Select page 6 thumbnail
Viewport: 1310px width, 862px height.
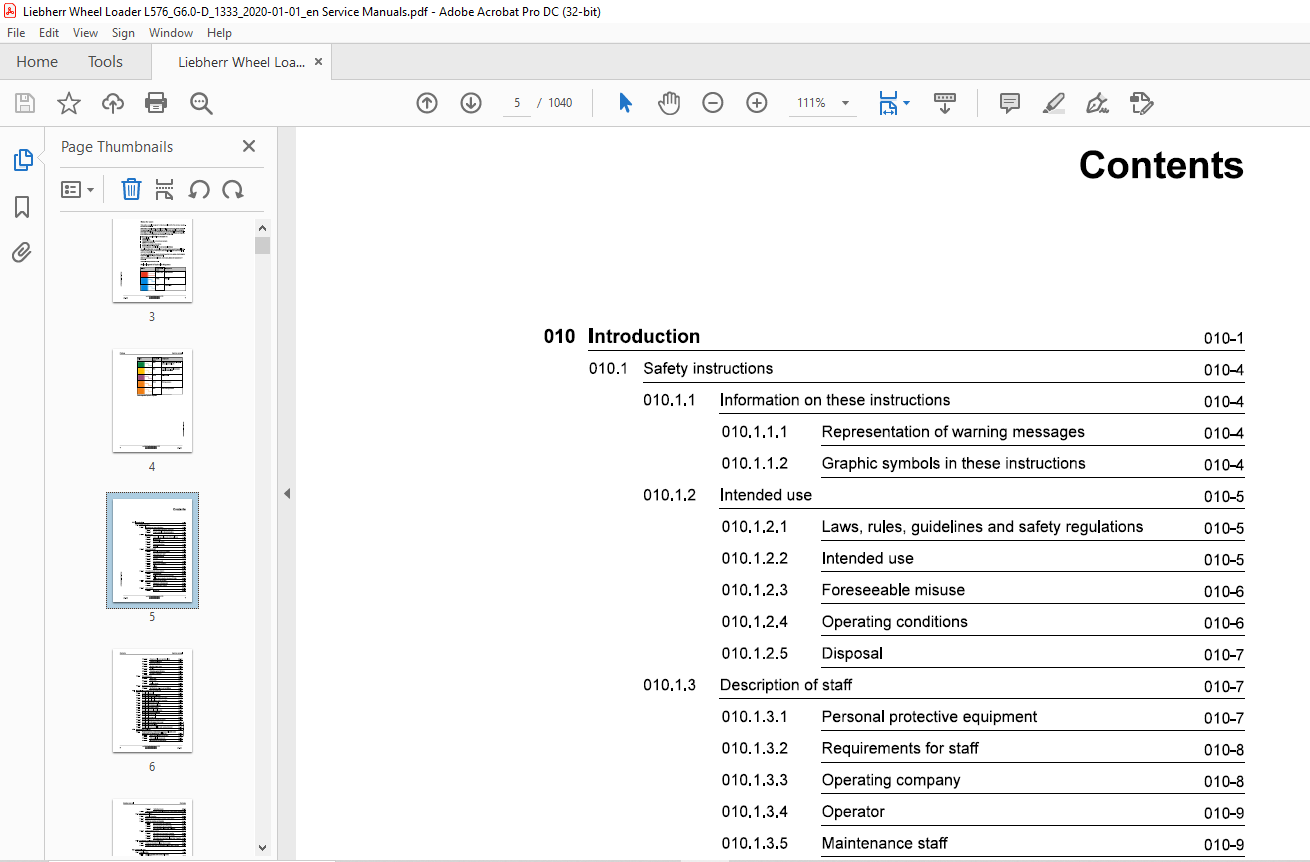(x=152, y=701)
